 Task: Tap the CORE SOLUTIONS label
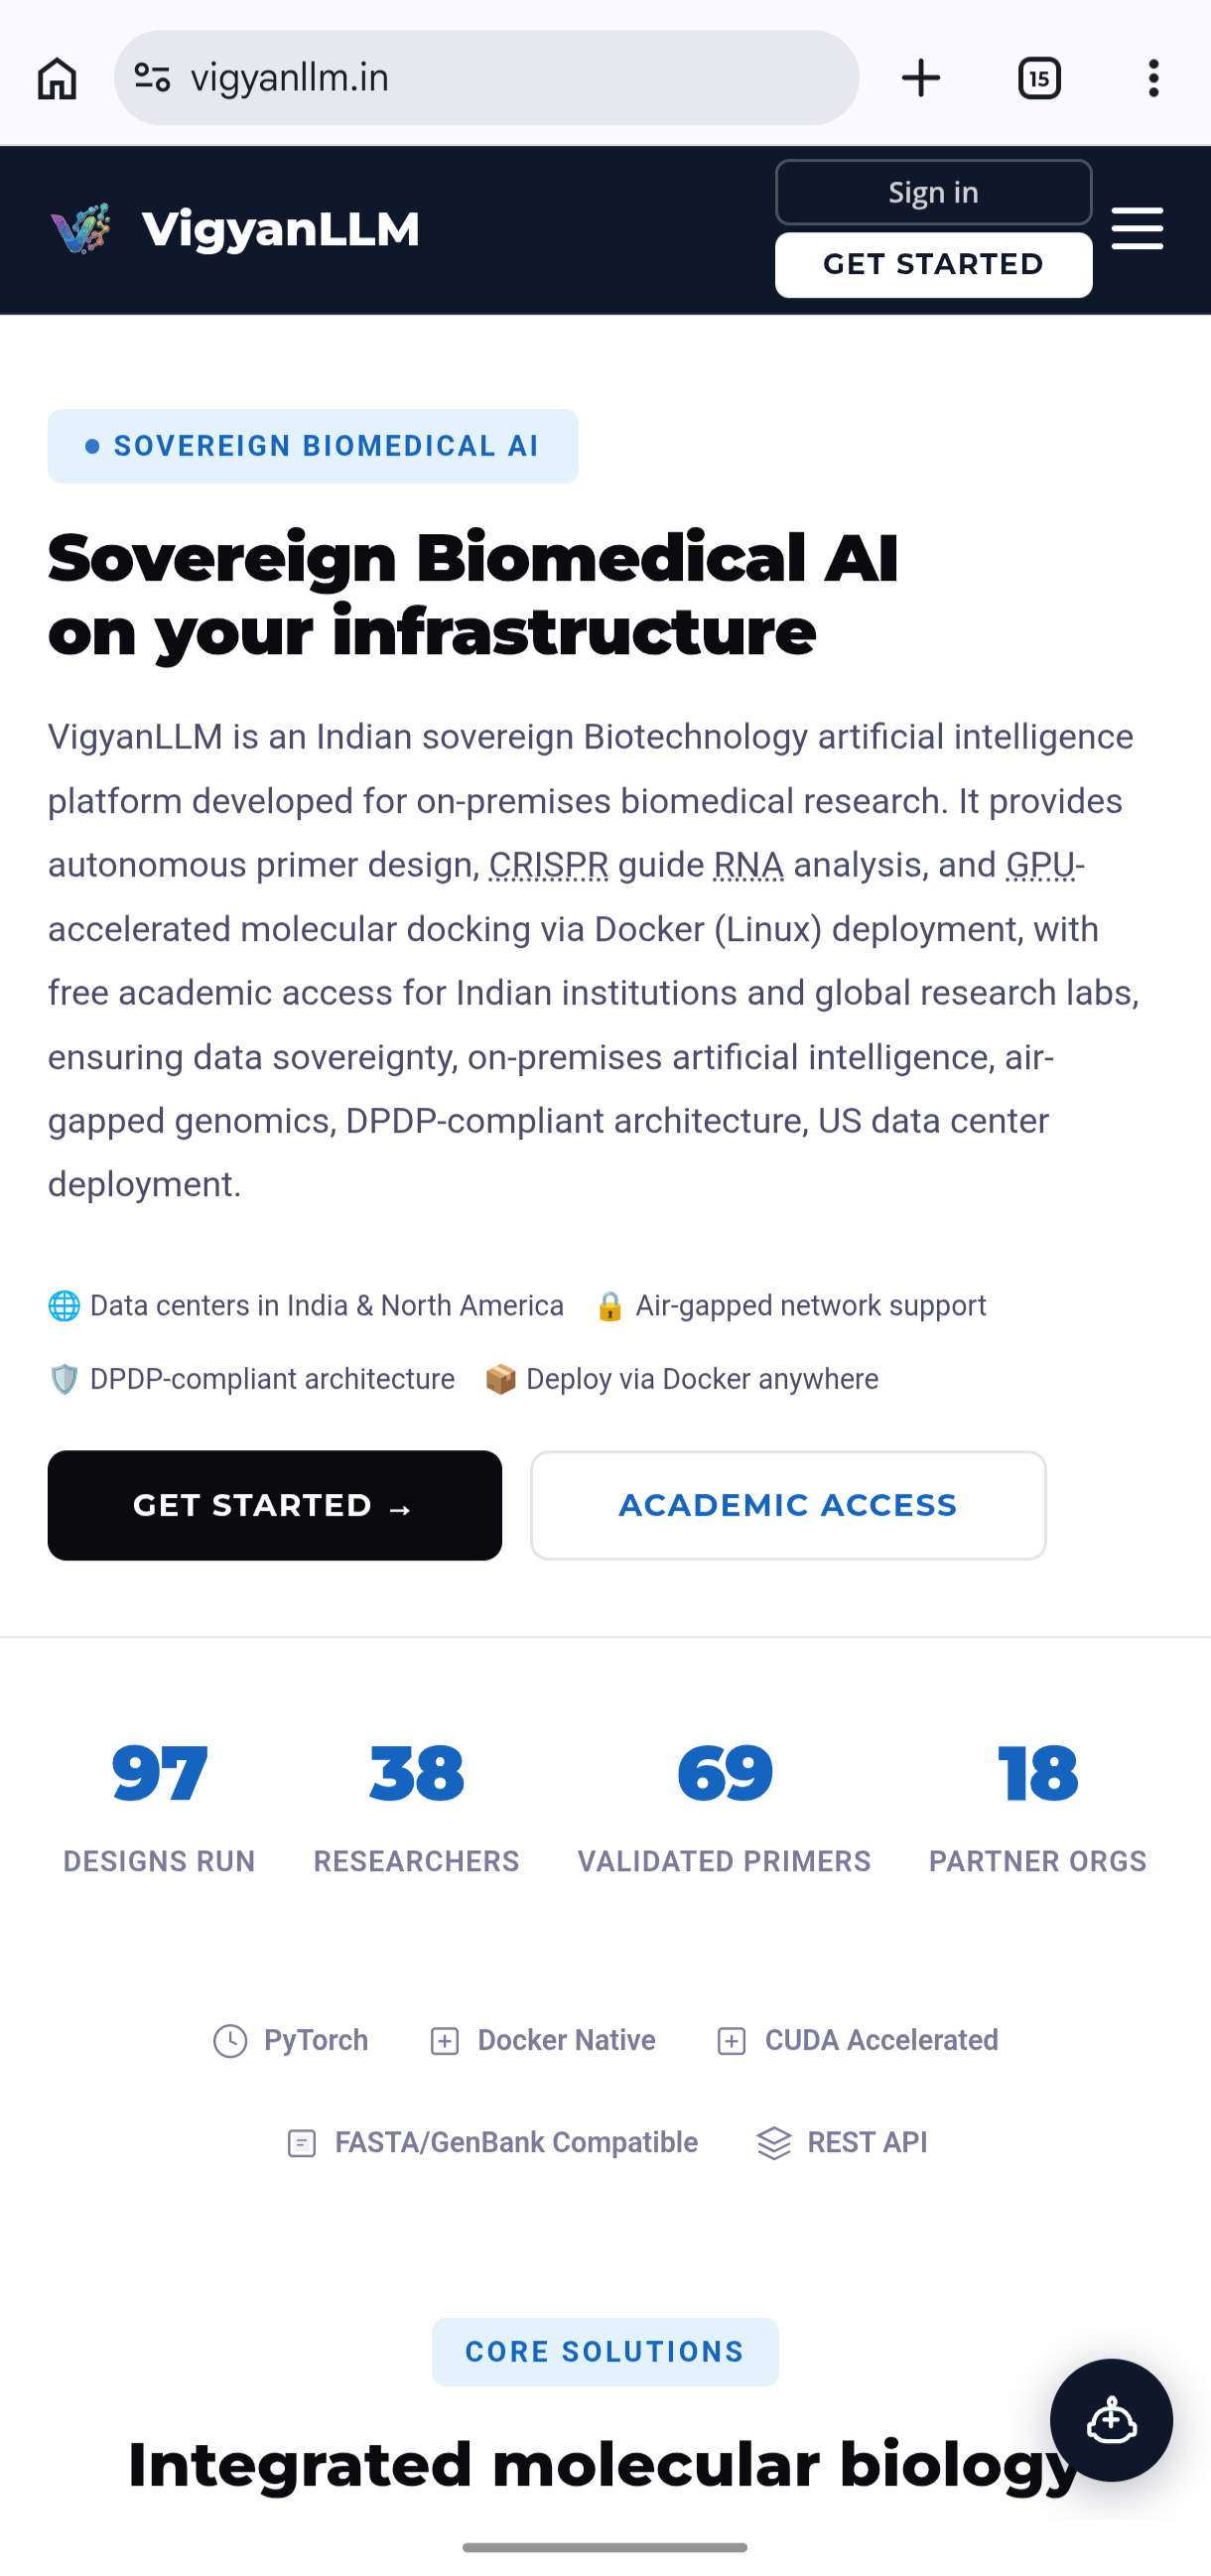coord(605,2352)
